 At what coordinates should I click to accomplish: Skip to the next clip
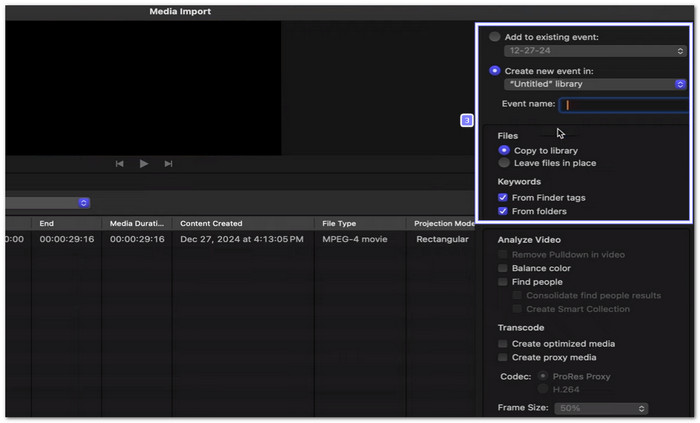coord(168,164)
